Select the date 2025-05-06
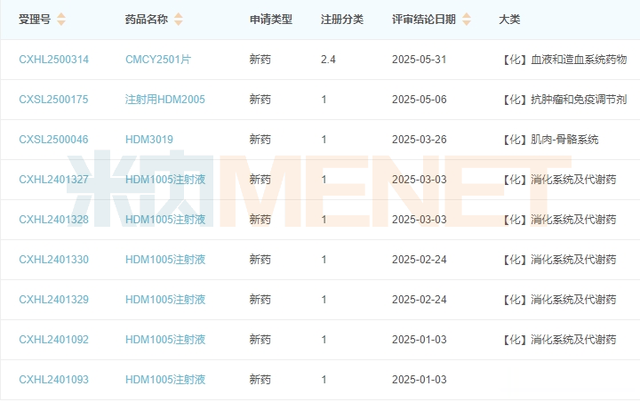640x402 pixels. click(x=419, y=100)
